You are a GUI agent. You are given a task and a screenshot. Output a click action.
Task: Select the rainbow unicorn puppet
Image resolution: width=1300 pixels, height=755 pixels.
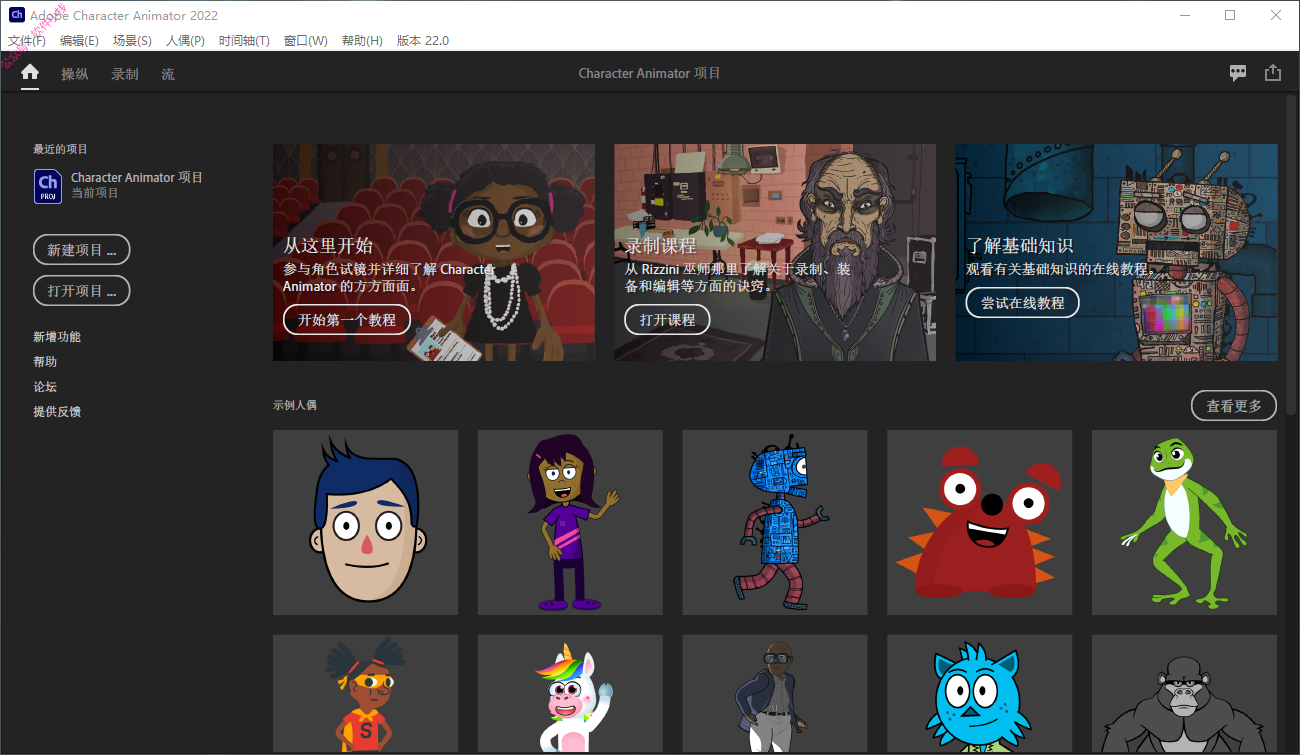point(570,693)
